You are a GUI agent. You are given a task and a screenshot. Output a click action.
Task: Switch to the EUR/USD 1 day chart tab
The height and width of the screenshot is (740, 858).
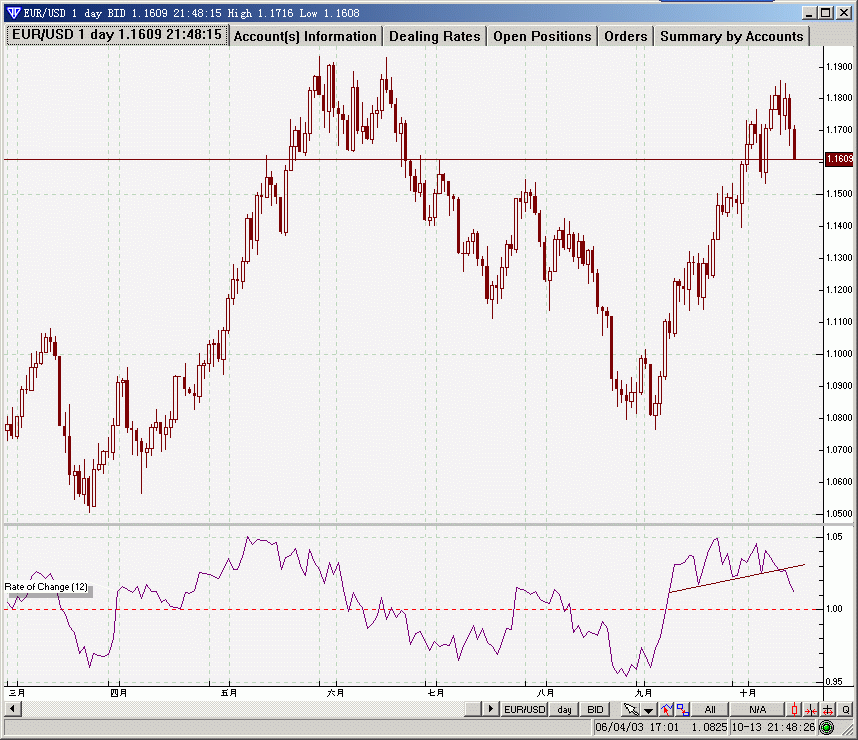tap(117, 34)
